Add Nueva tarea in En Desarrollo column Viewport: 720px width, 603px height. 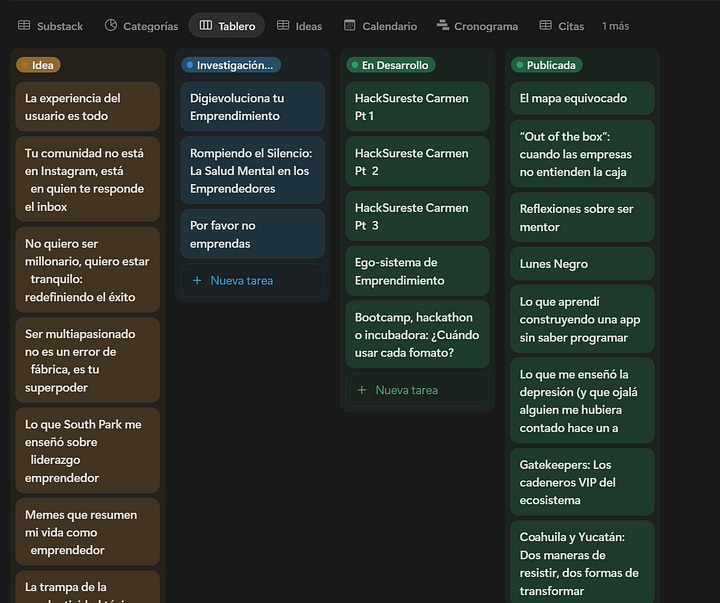(417, 390)
